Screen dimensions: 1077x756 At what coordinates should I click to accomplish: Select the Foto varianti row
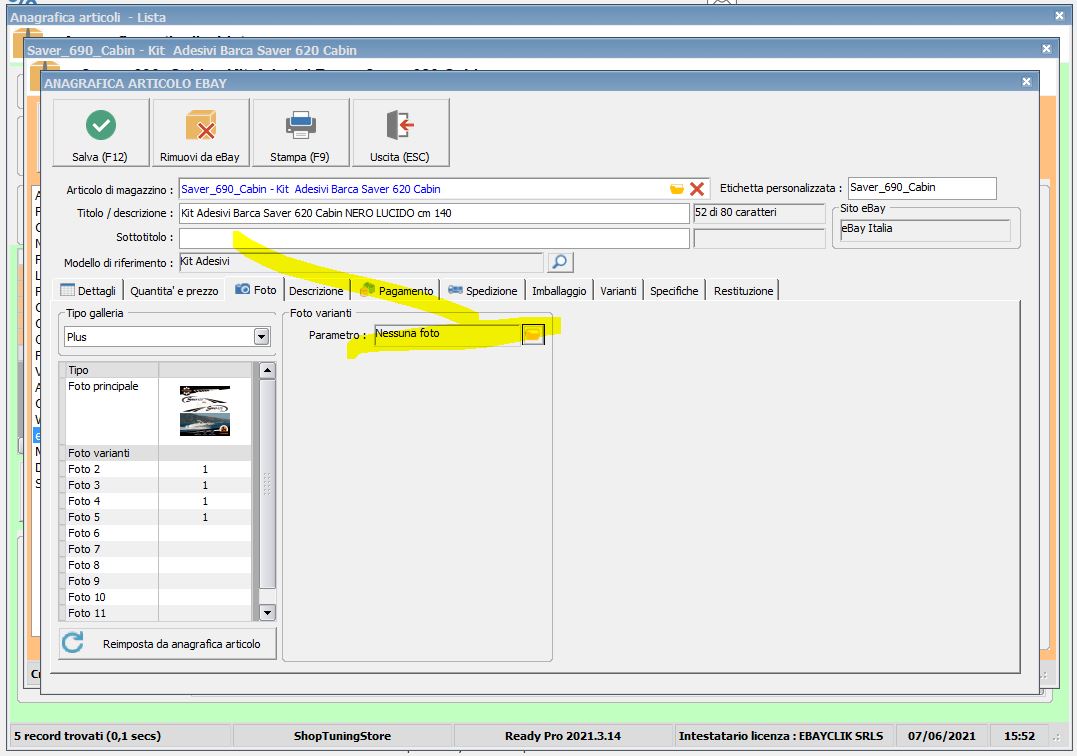click(x=159, y=453)
